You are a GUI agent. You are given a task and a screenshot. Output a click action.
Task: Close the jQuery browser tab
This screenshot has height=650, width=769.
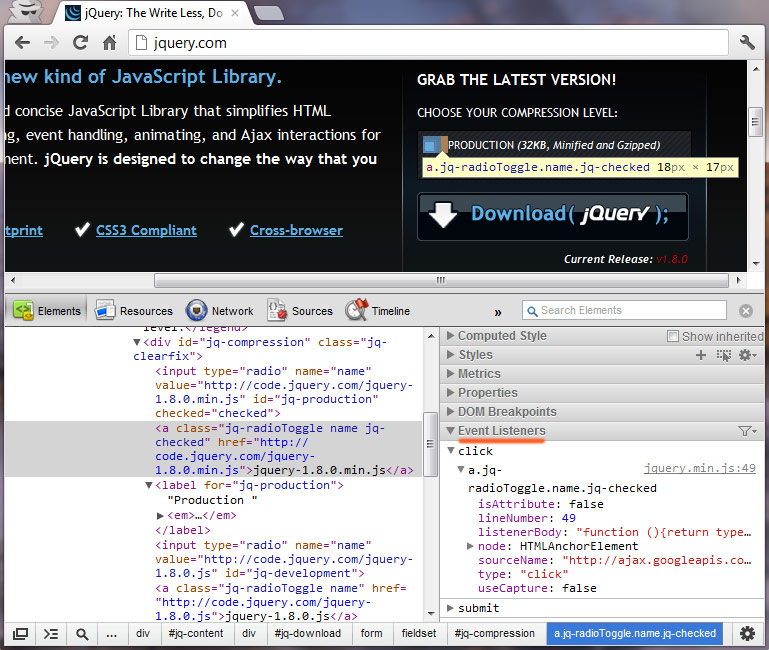point(235,13)
